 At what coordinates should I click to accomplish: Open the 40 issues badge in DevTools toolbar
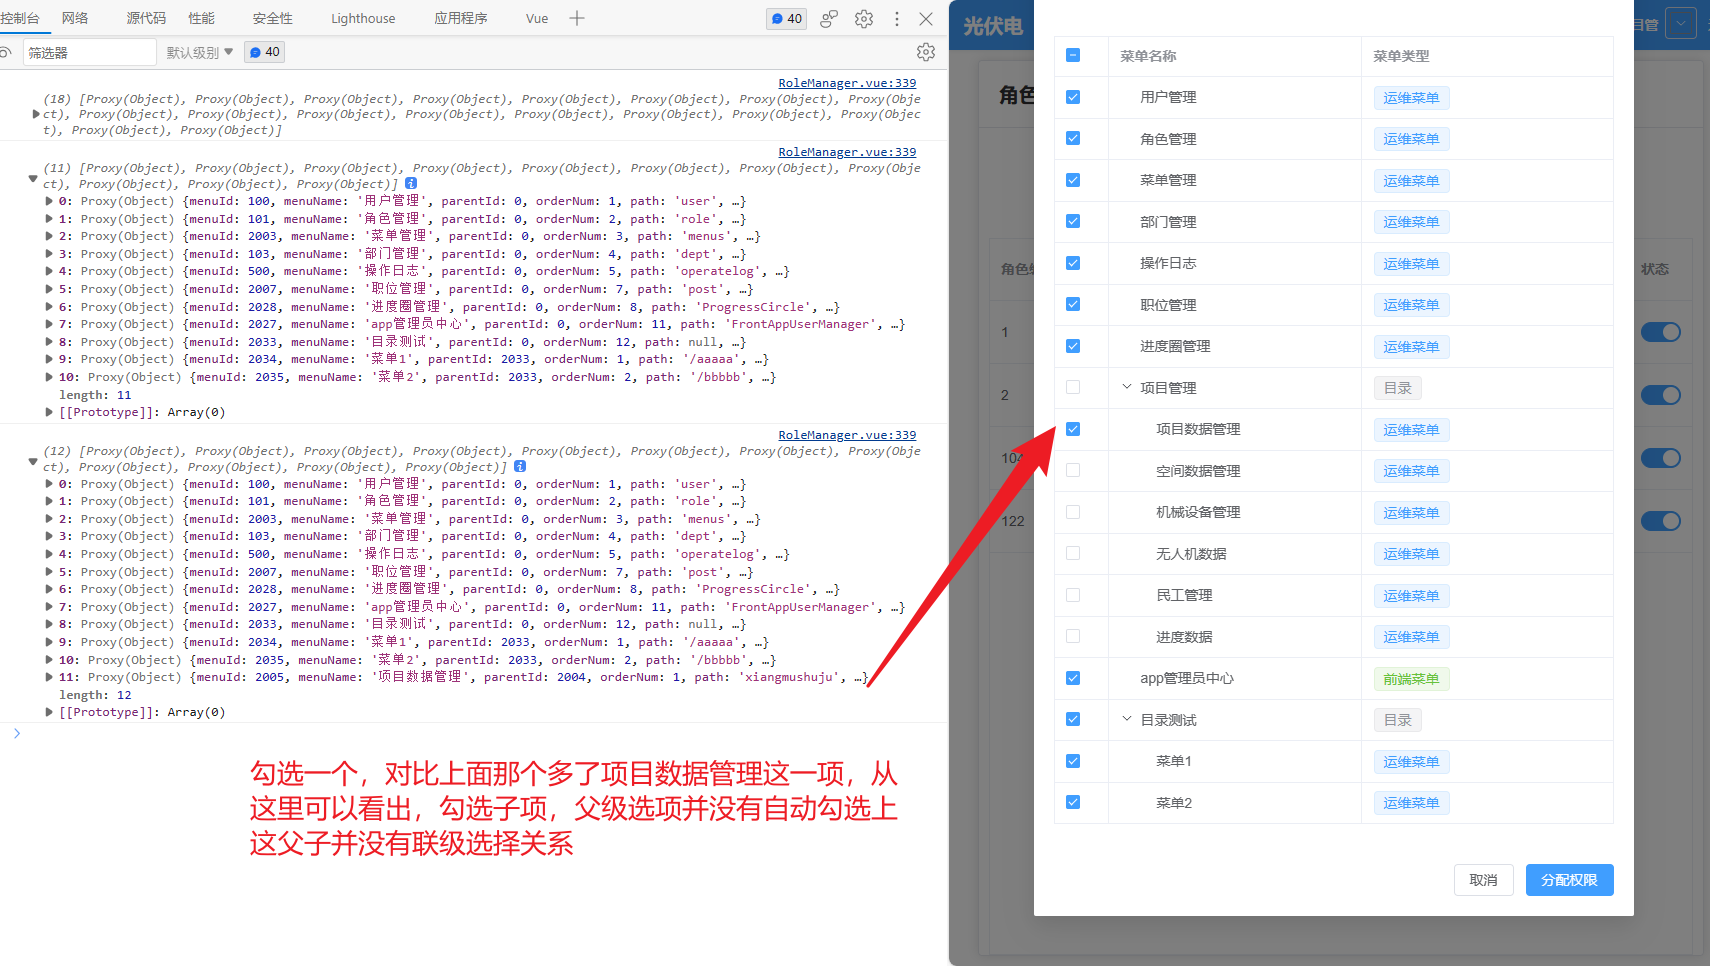point(787,19)
